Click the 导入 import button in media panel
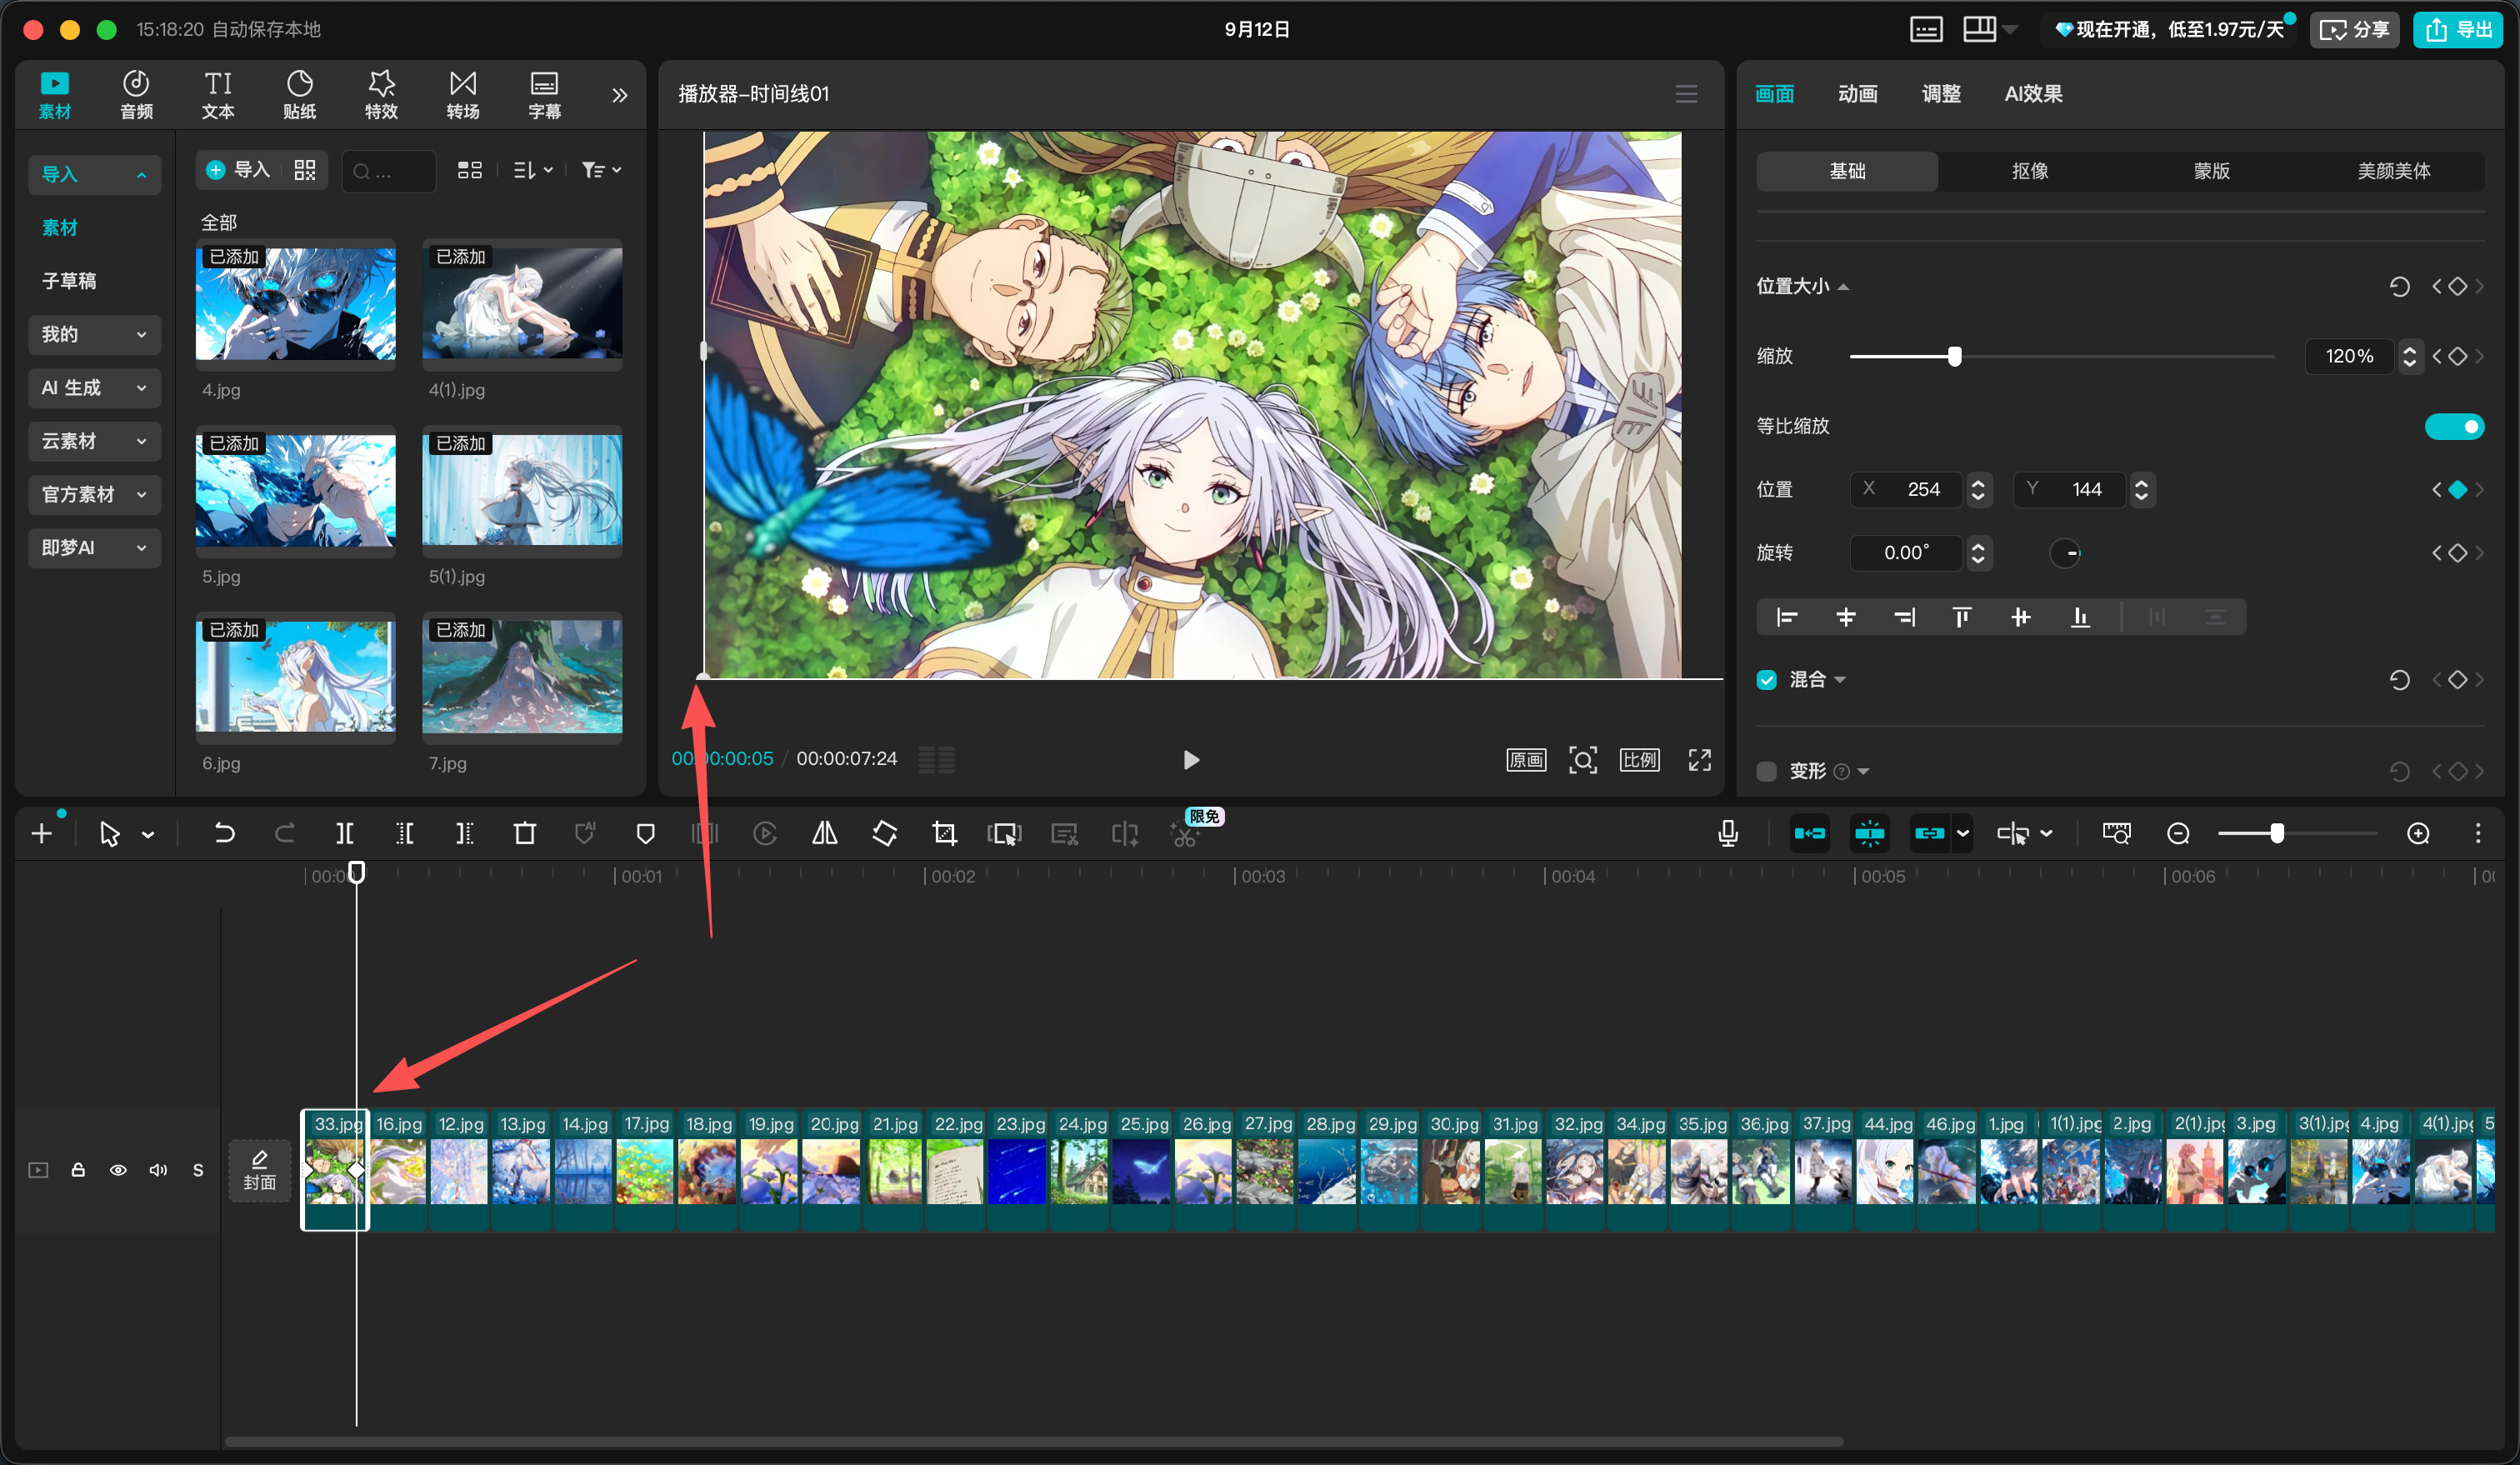 tap(238, 170)
